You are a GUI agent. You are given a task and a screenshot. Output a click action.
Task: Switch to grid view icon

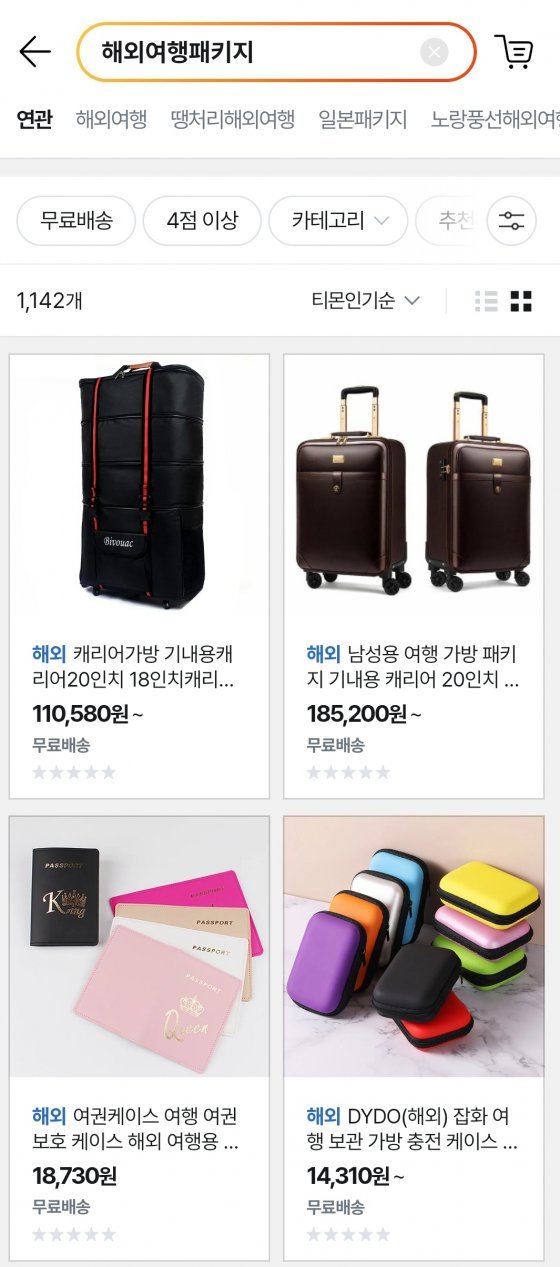tap(521, 301)
